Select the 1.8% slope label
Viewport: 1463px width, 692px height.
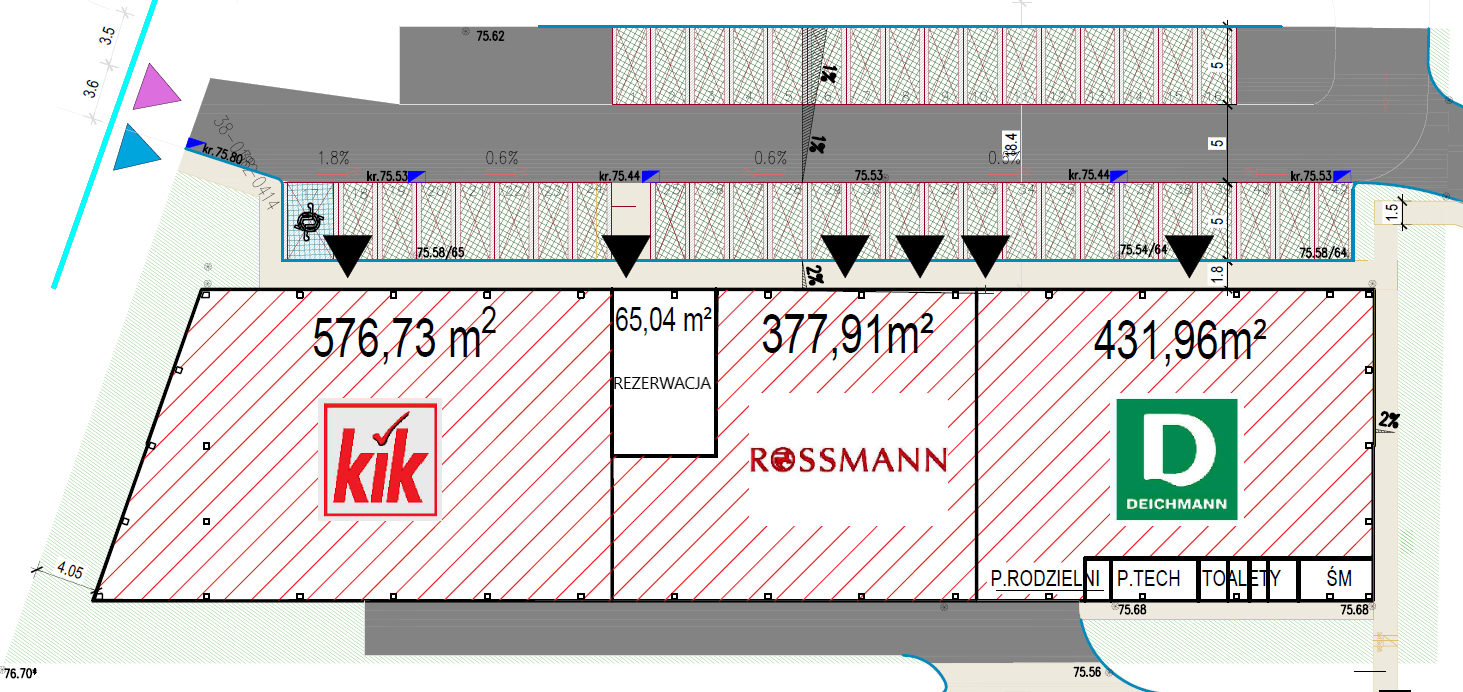point(333,157)
